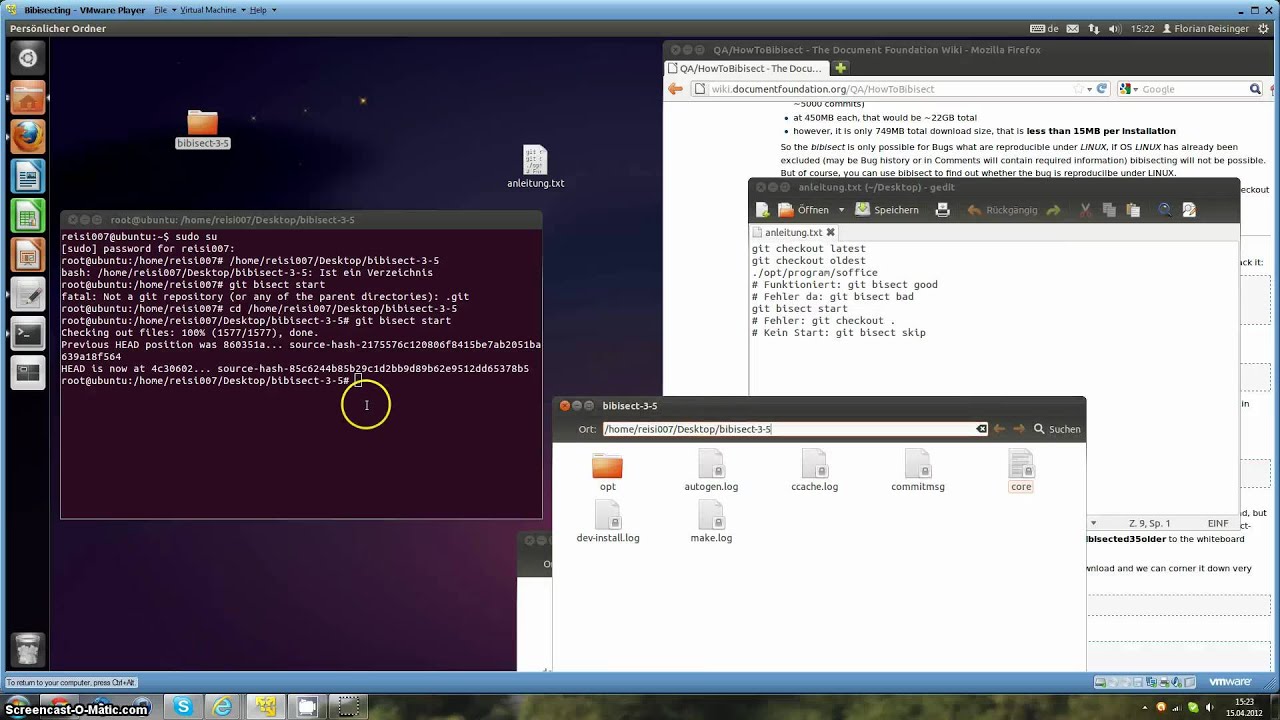Open VMware Player Help menu

[262, 10]
